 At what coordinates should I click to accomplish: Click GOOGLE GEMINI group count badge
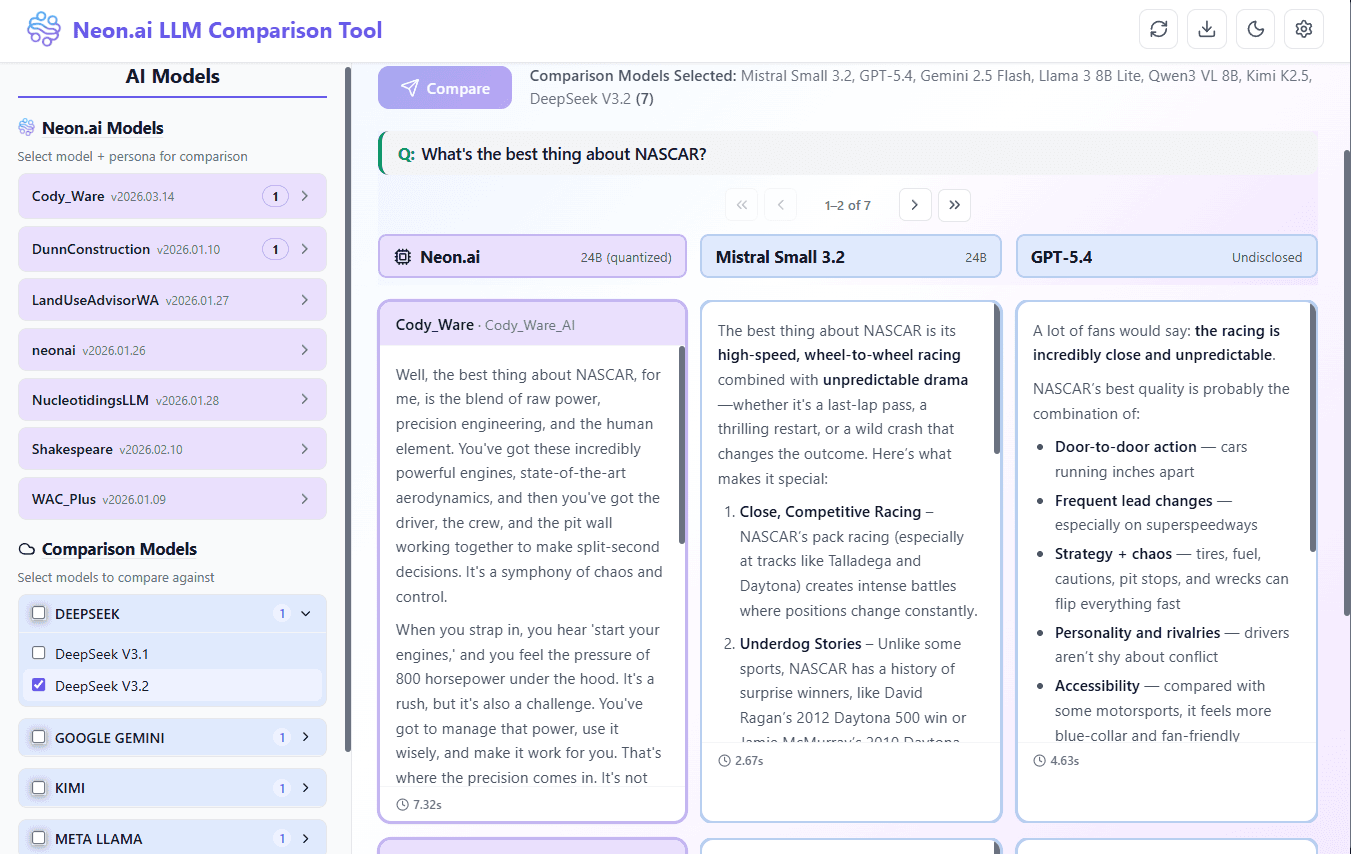tap(282, 737)
